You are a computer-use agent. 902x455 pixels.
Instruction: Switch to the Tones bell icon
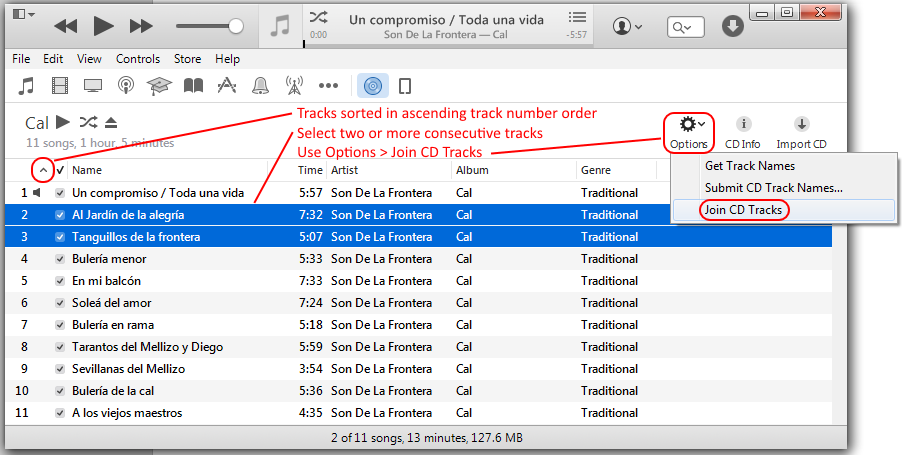(261, 86)
